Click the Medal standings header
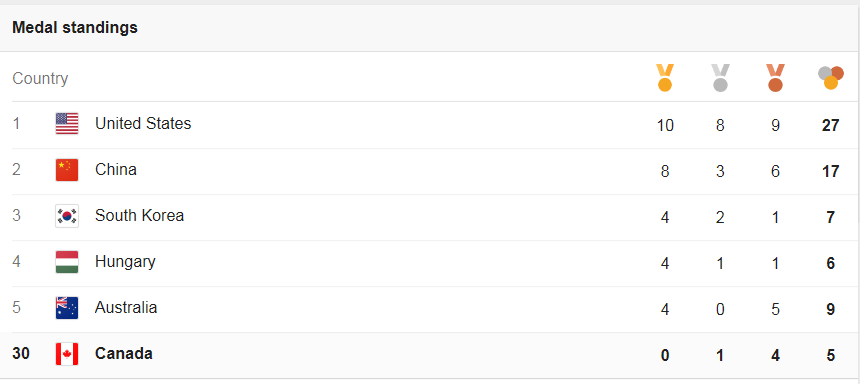Viewport: 860px width, 384px height. 75,27
